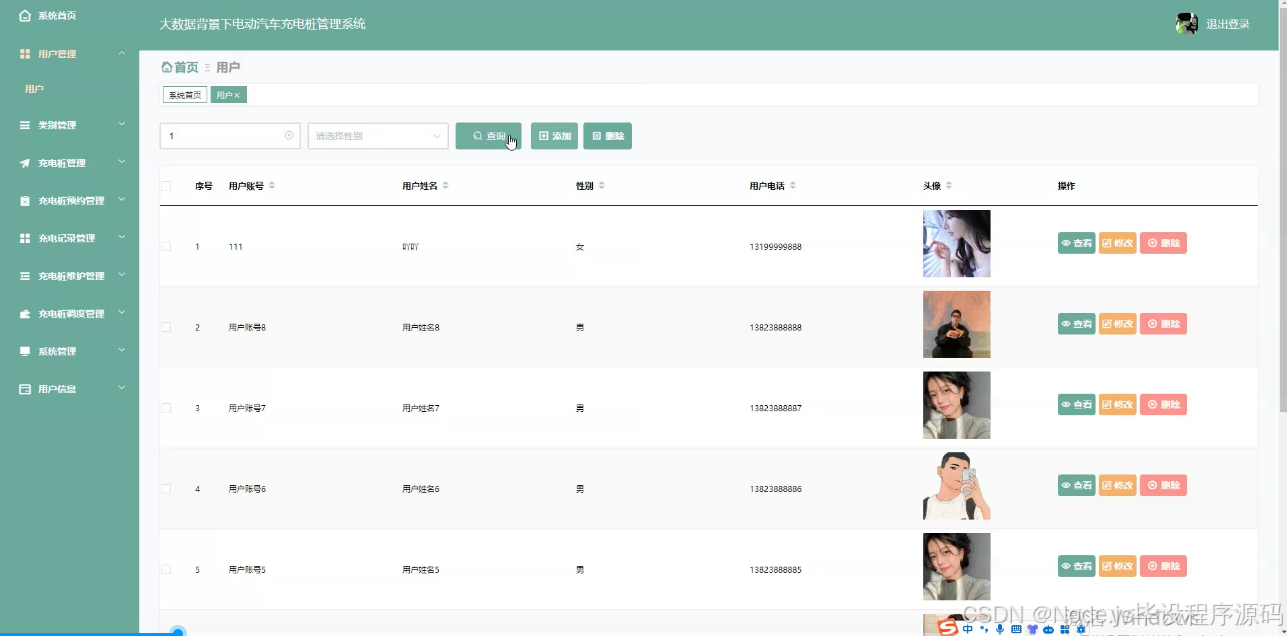Click the grid icon of 充电记录管理

[25, 239]
